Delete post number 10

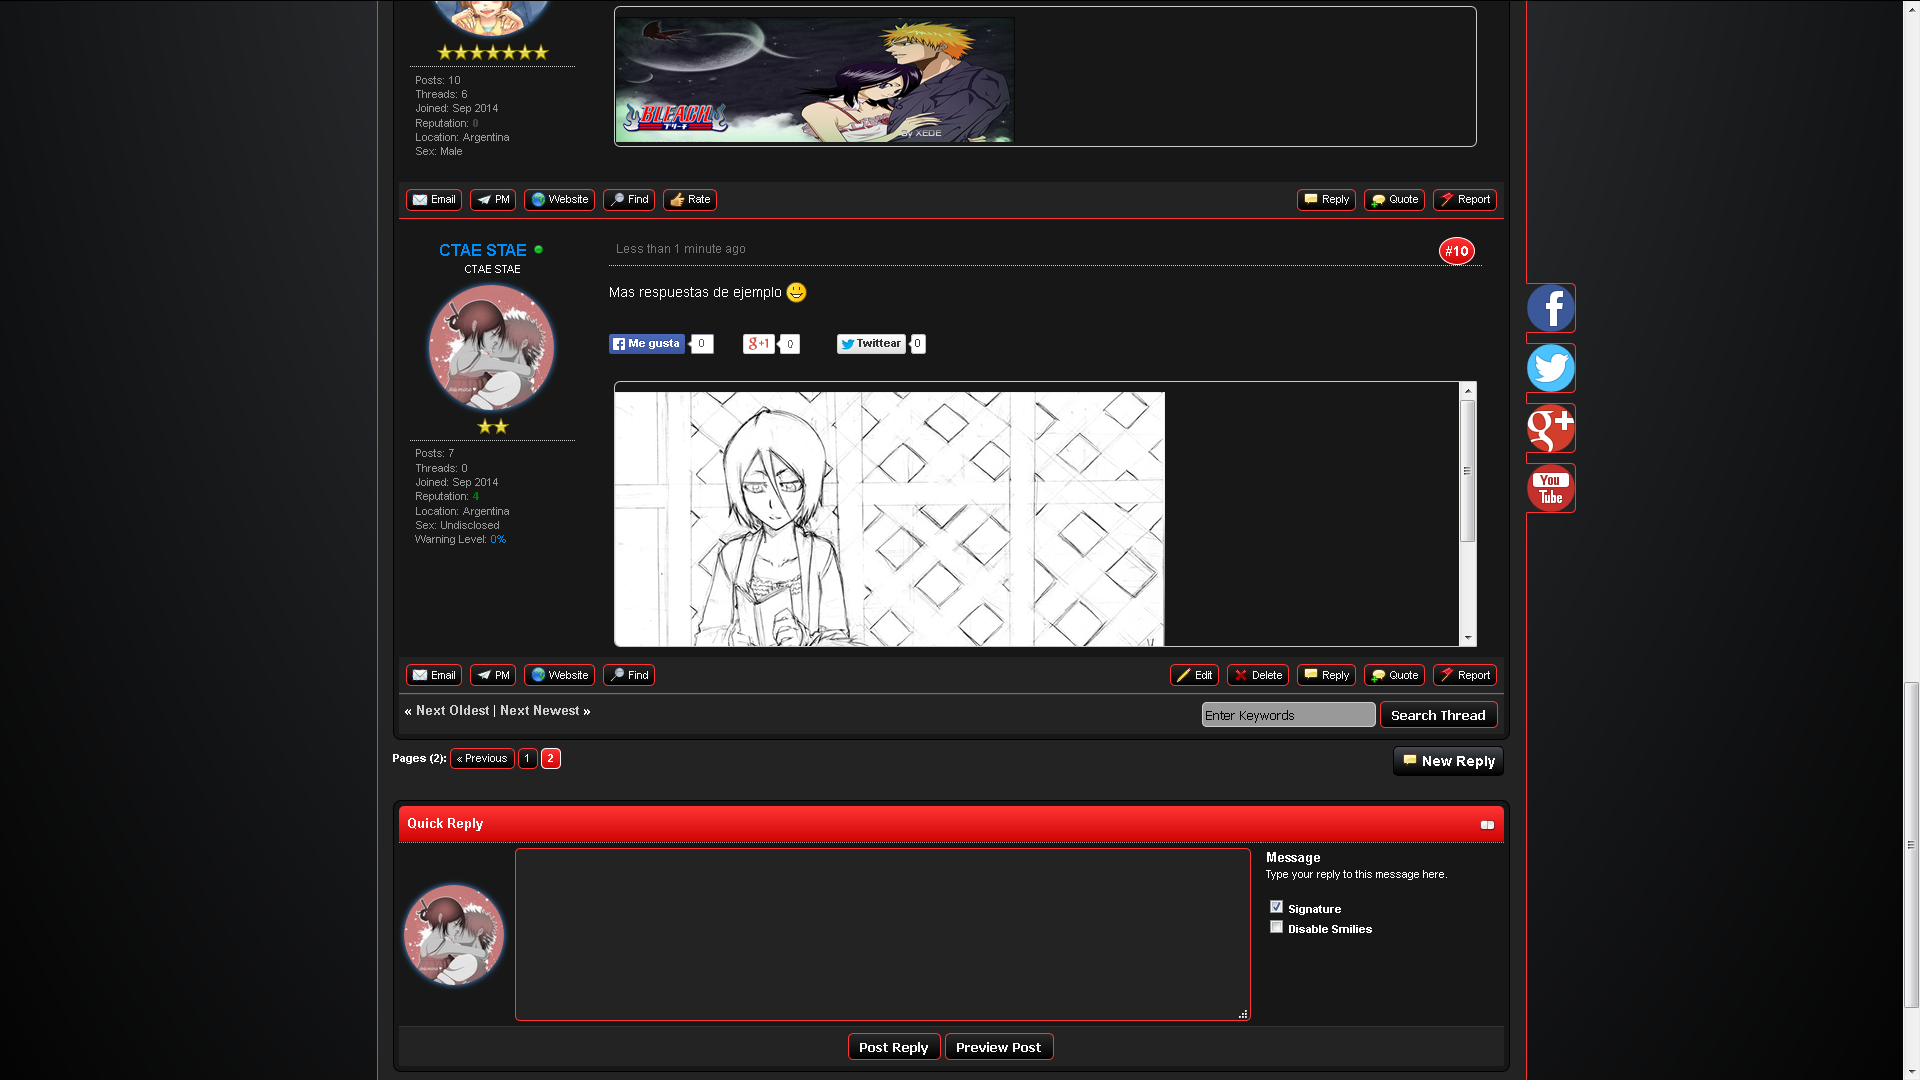1257,676
